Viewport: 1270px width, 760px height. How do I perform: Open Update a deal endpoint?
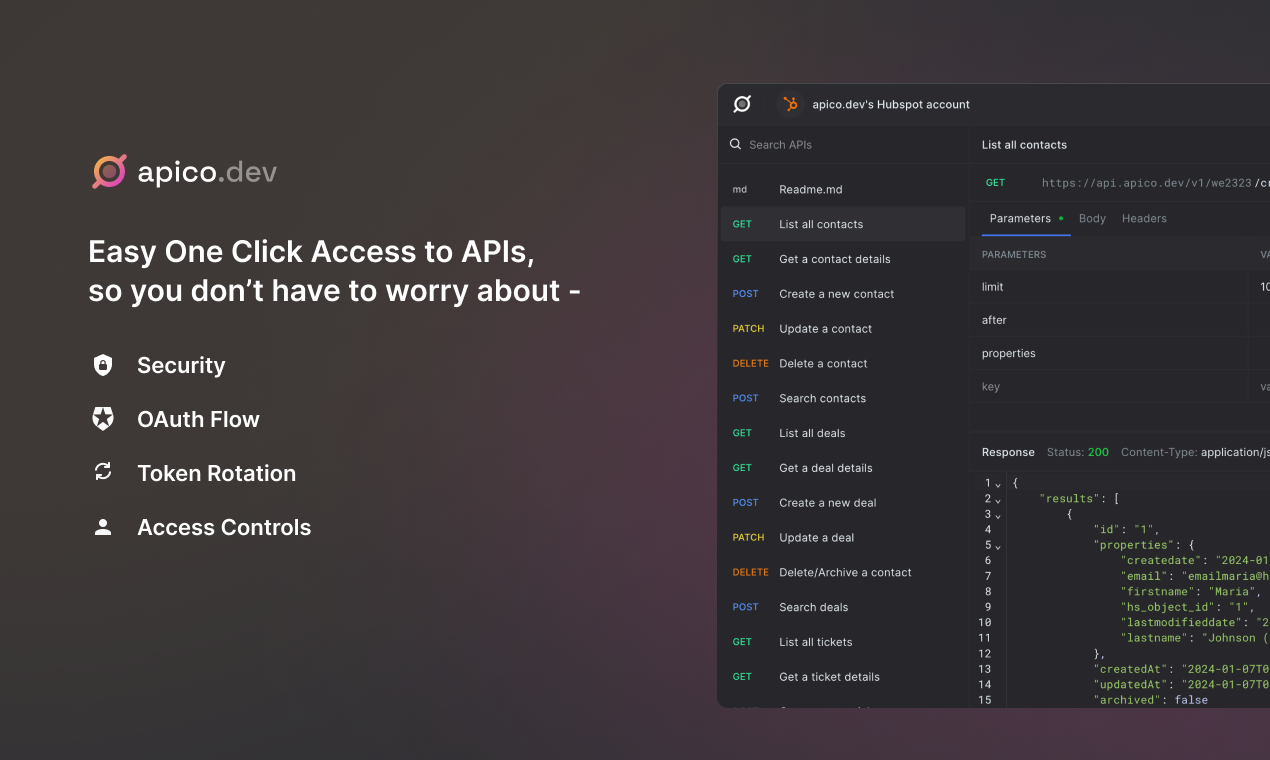click(x=843, y=537)
